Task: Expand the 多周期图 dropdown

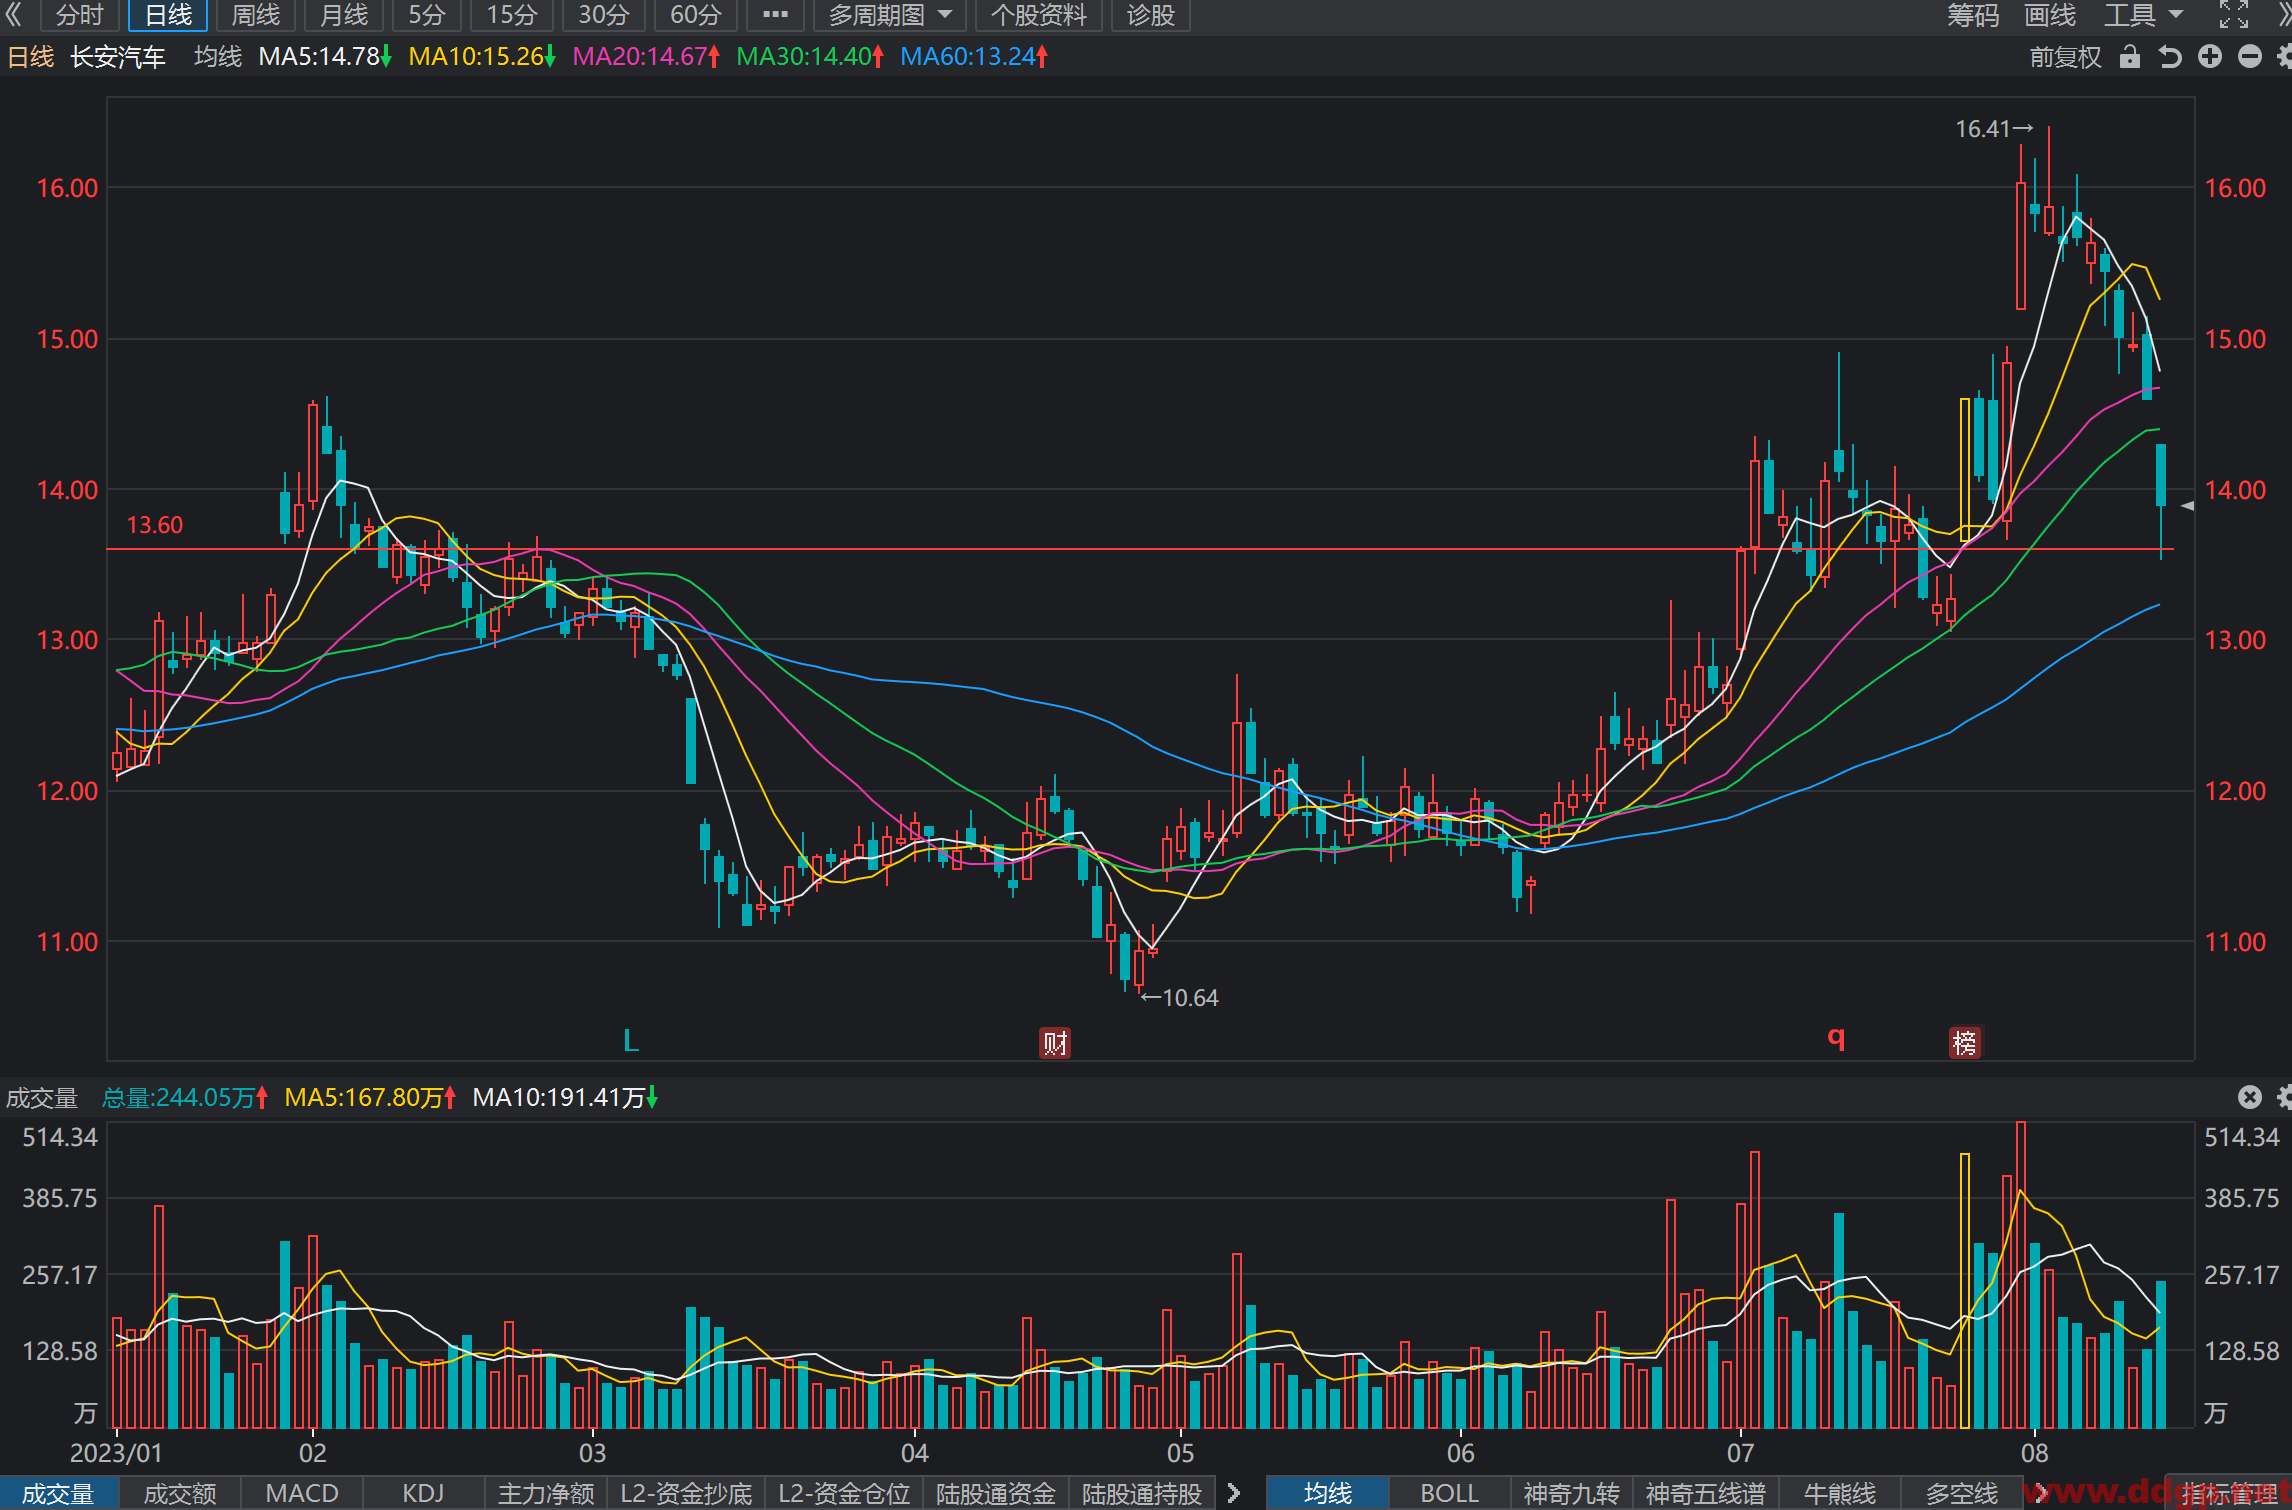Action: tap(889, 15)
